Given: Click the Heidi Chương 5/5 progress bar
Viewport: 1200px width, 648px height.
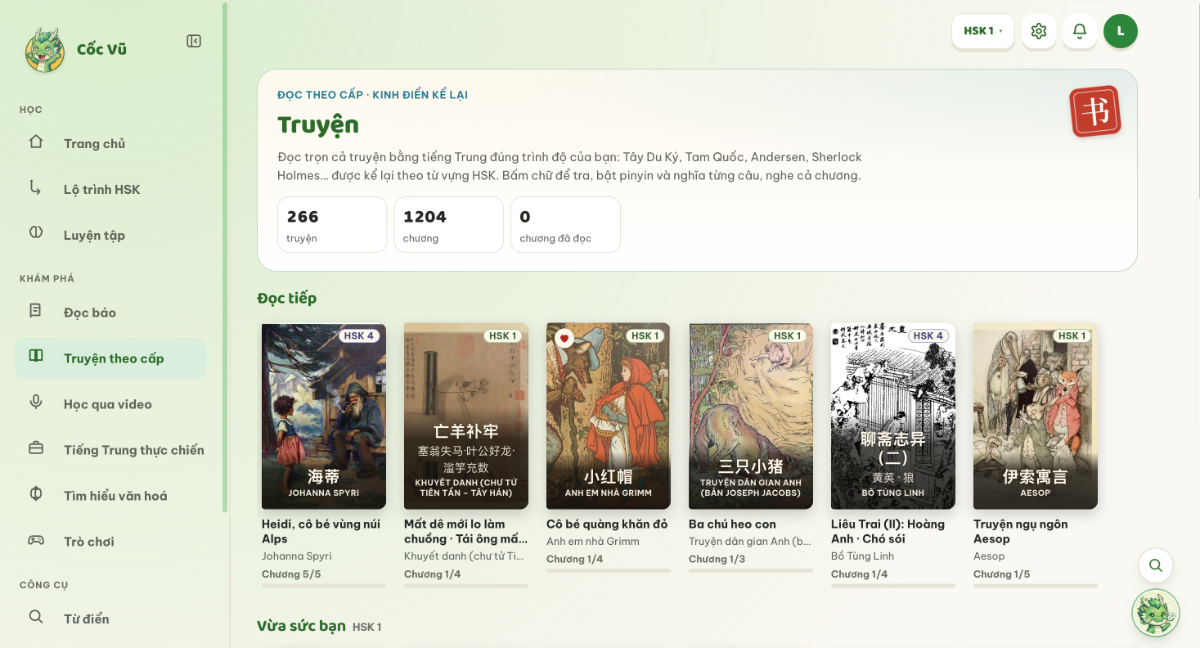Looking at the screenshot, I should pyautogui.click(x=324, y=585).
